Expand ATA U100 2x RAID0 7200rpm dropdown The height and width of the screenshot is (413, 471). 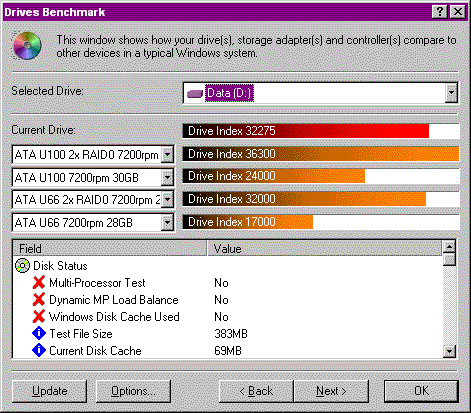coord(167,155)
